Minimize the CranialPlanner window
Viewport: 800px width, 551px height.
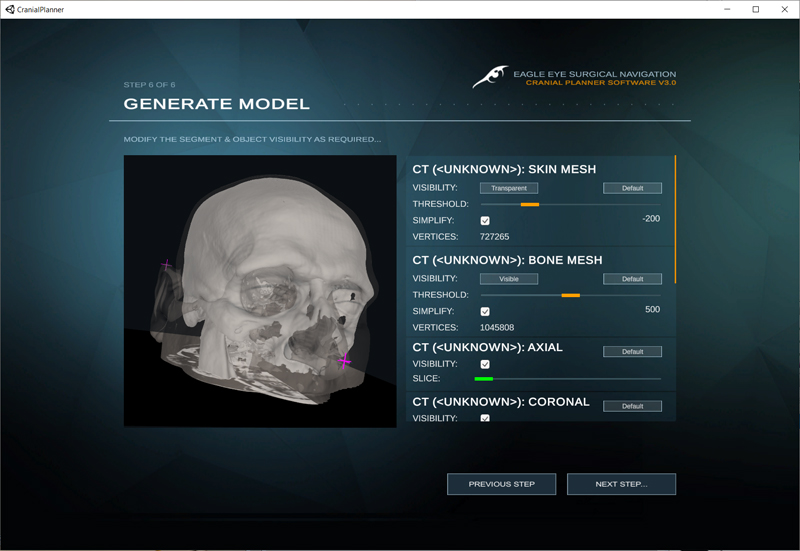click(x=727, y=9)
